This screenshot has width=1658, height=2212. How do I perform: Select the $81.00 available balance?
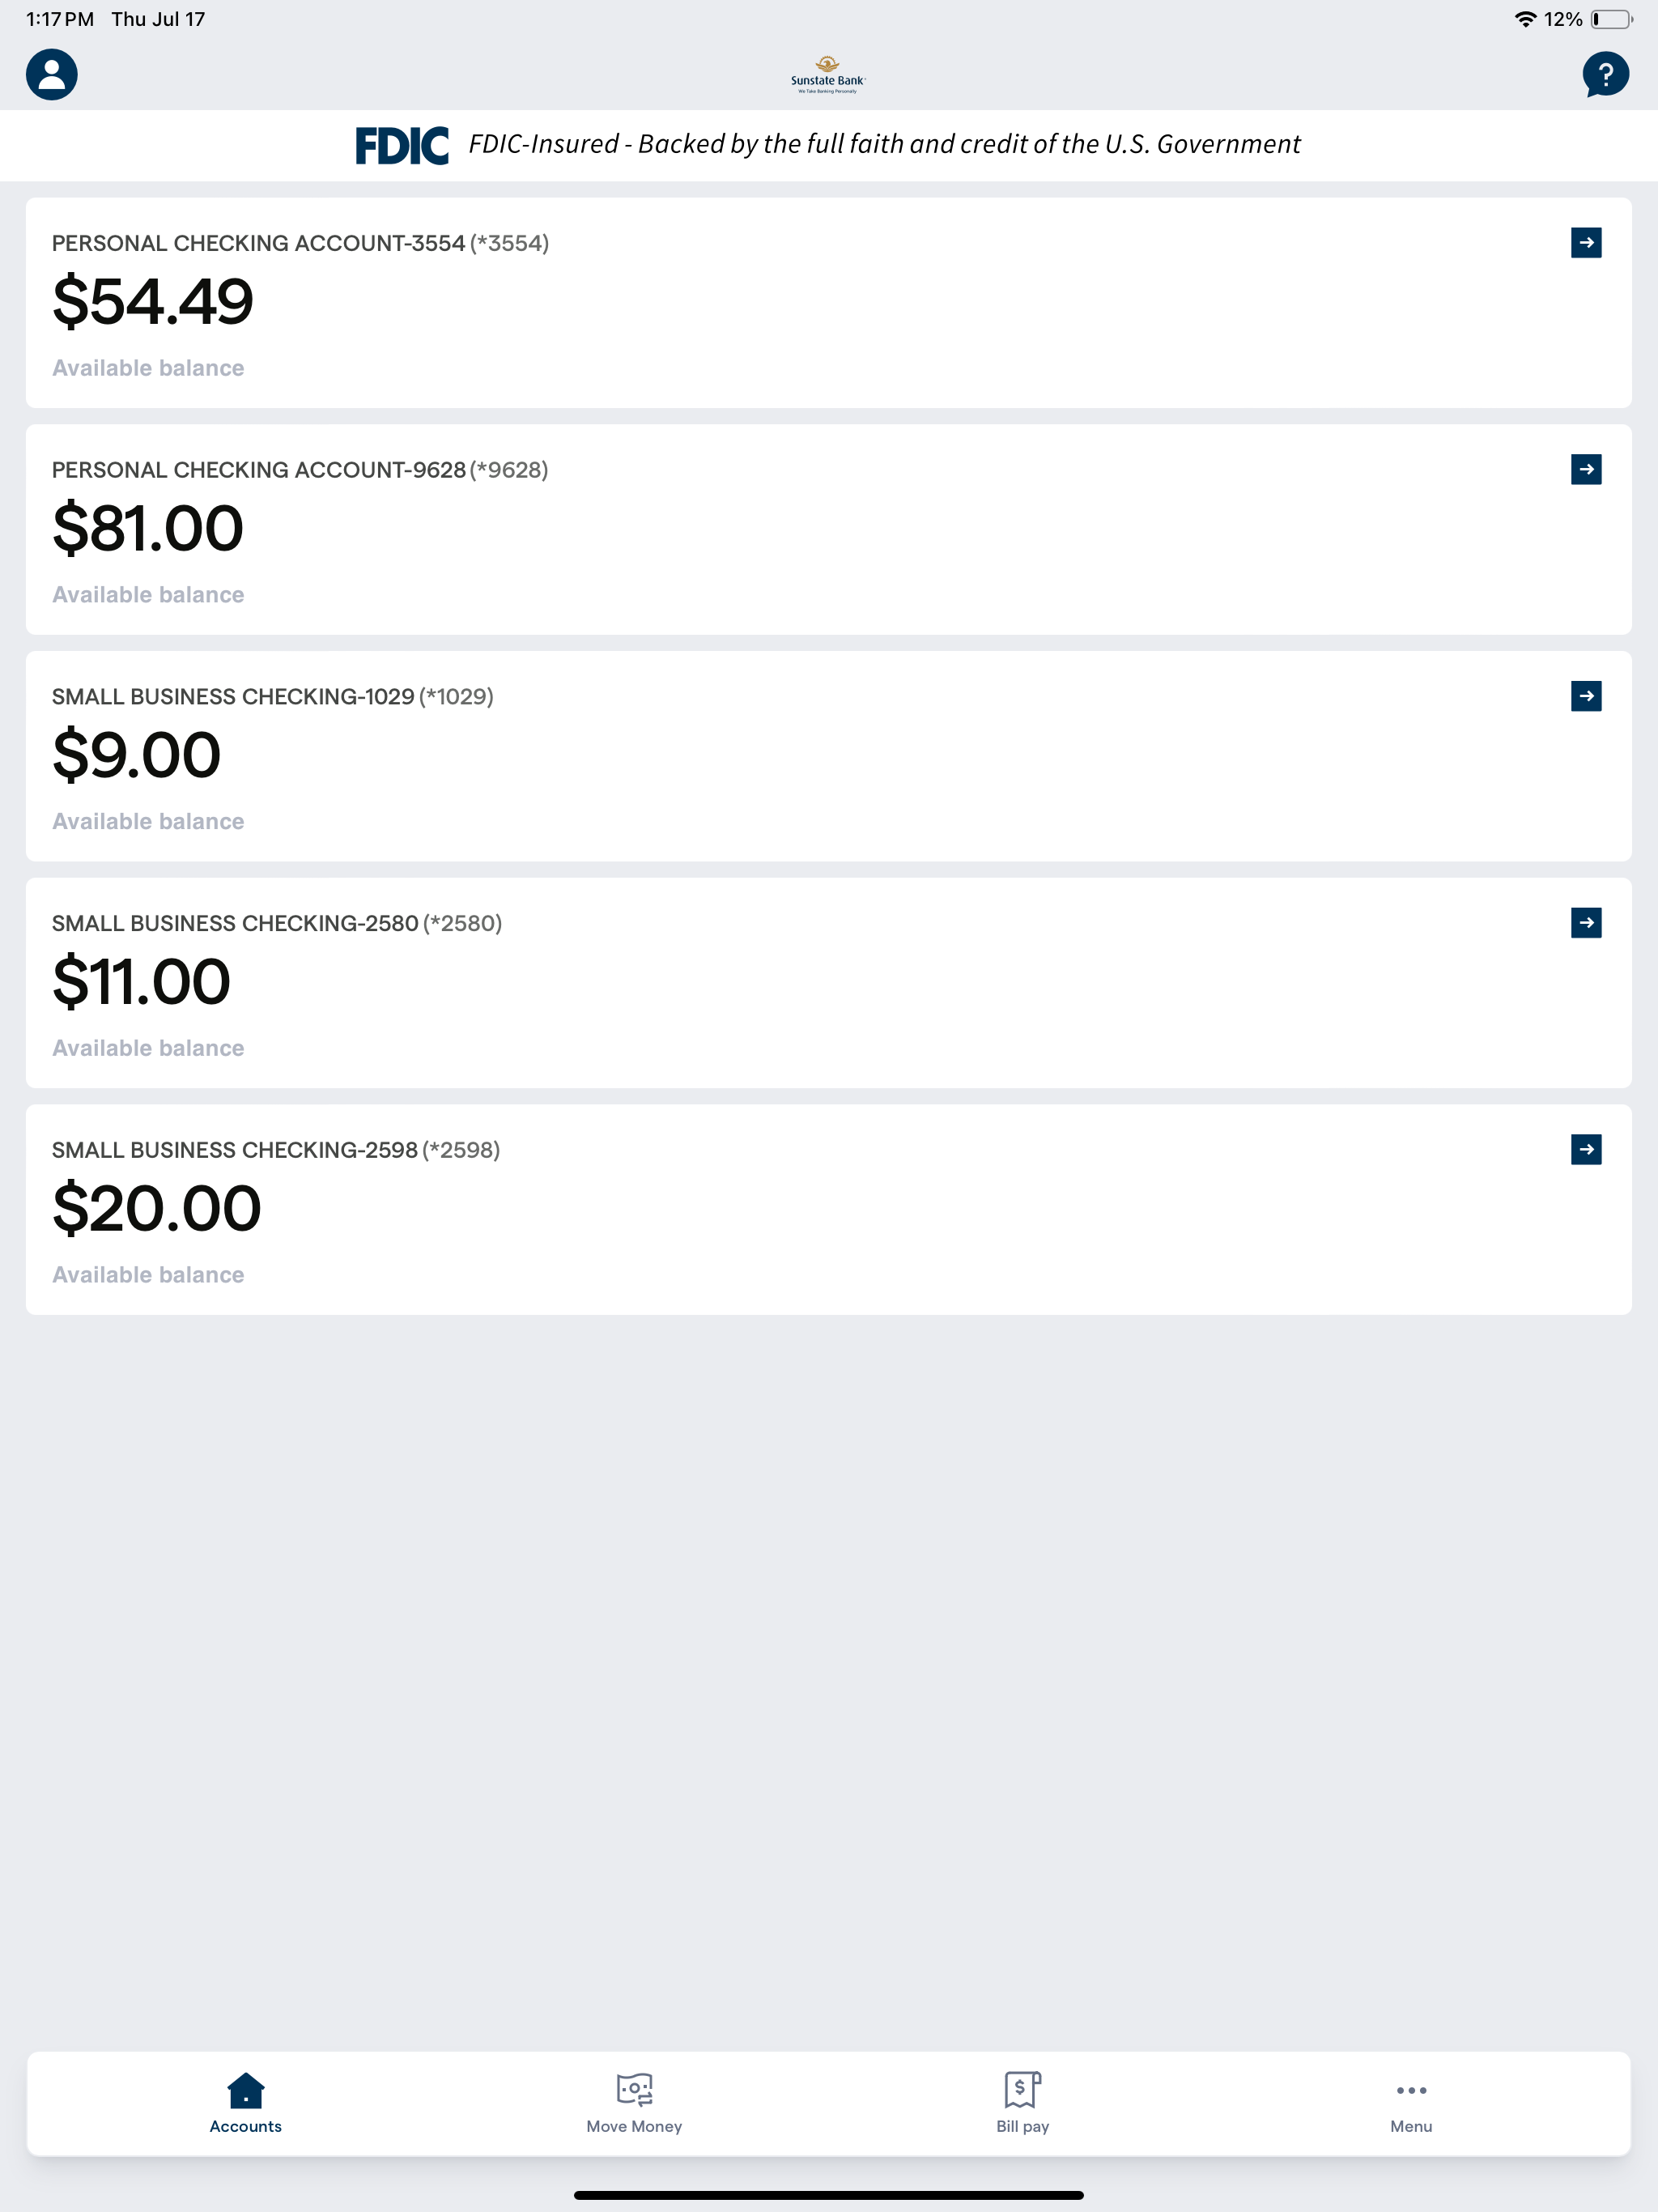[148, 528]
